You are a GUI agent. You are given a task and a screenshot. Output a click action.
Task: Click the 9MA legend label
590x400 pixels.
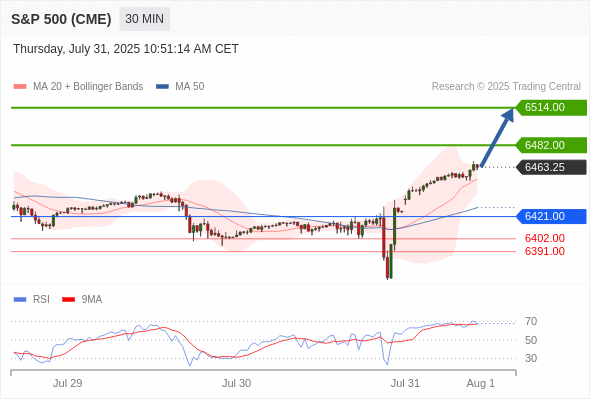[92, 300]
